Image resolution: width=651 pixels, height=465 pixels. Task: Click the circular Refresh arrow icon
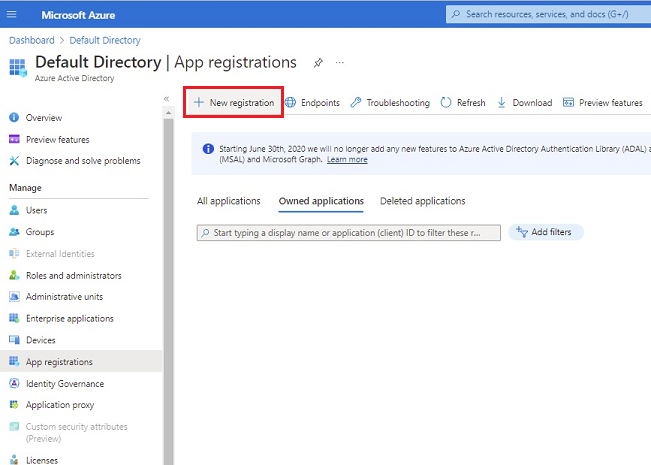pyautogui.click(x=445, y=102)
